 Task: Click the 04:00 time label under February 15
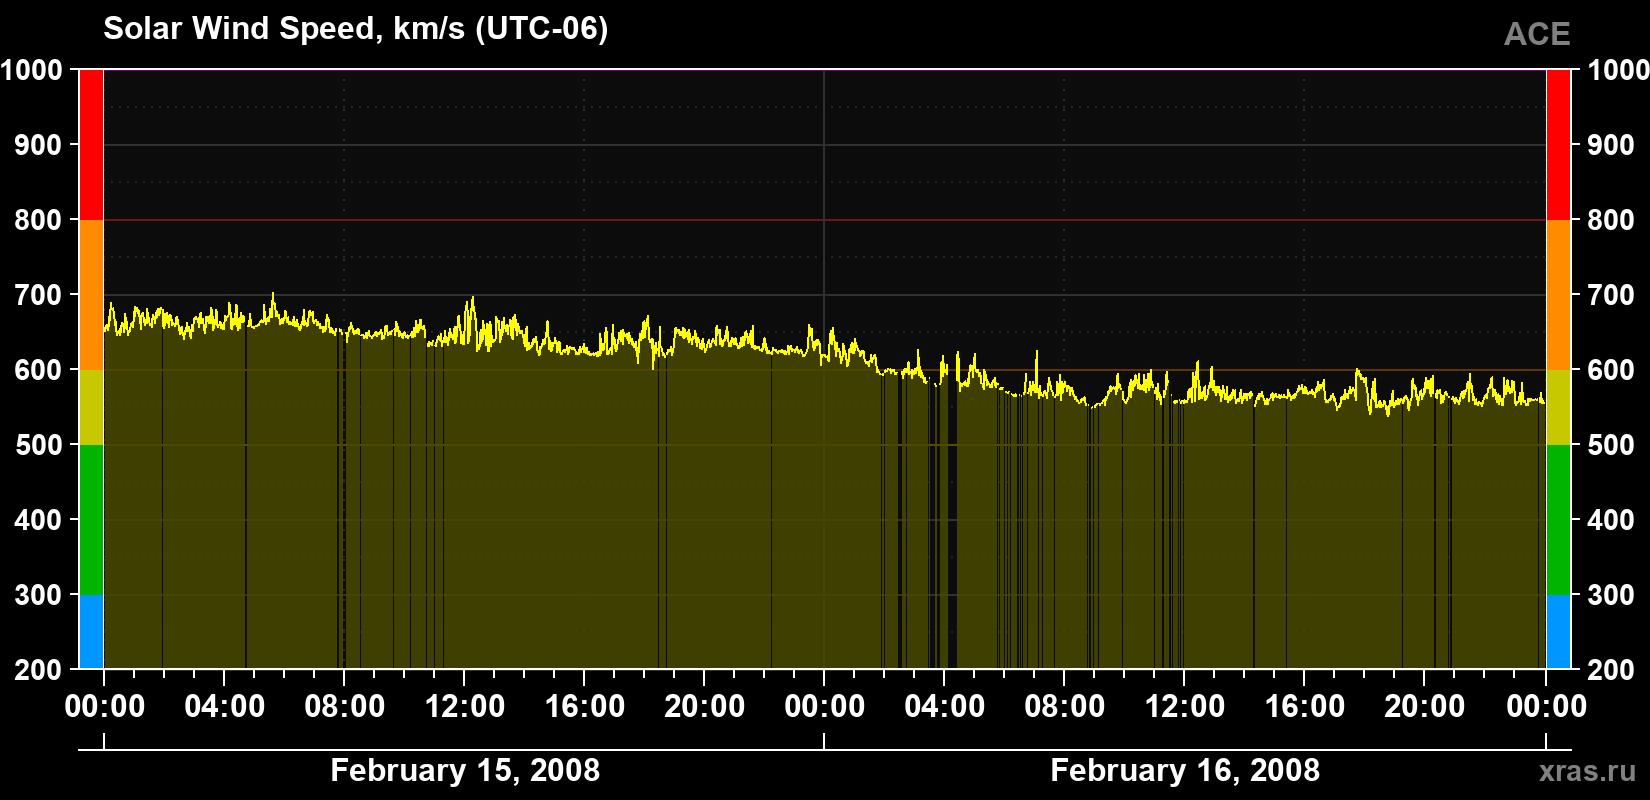pos(224,706)
